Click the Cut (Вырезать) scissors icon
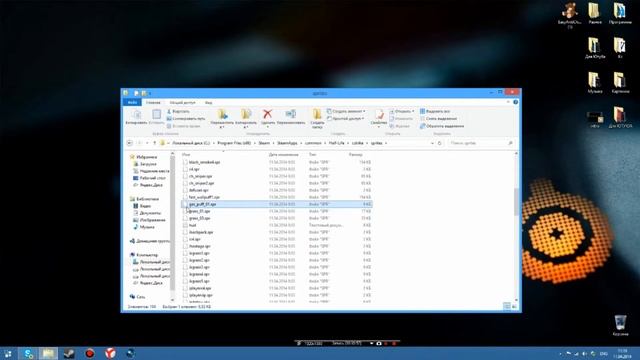 169,111
